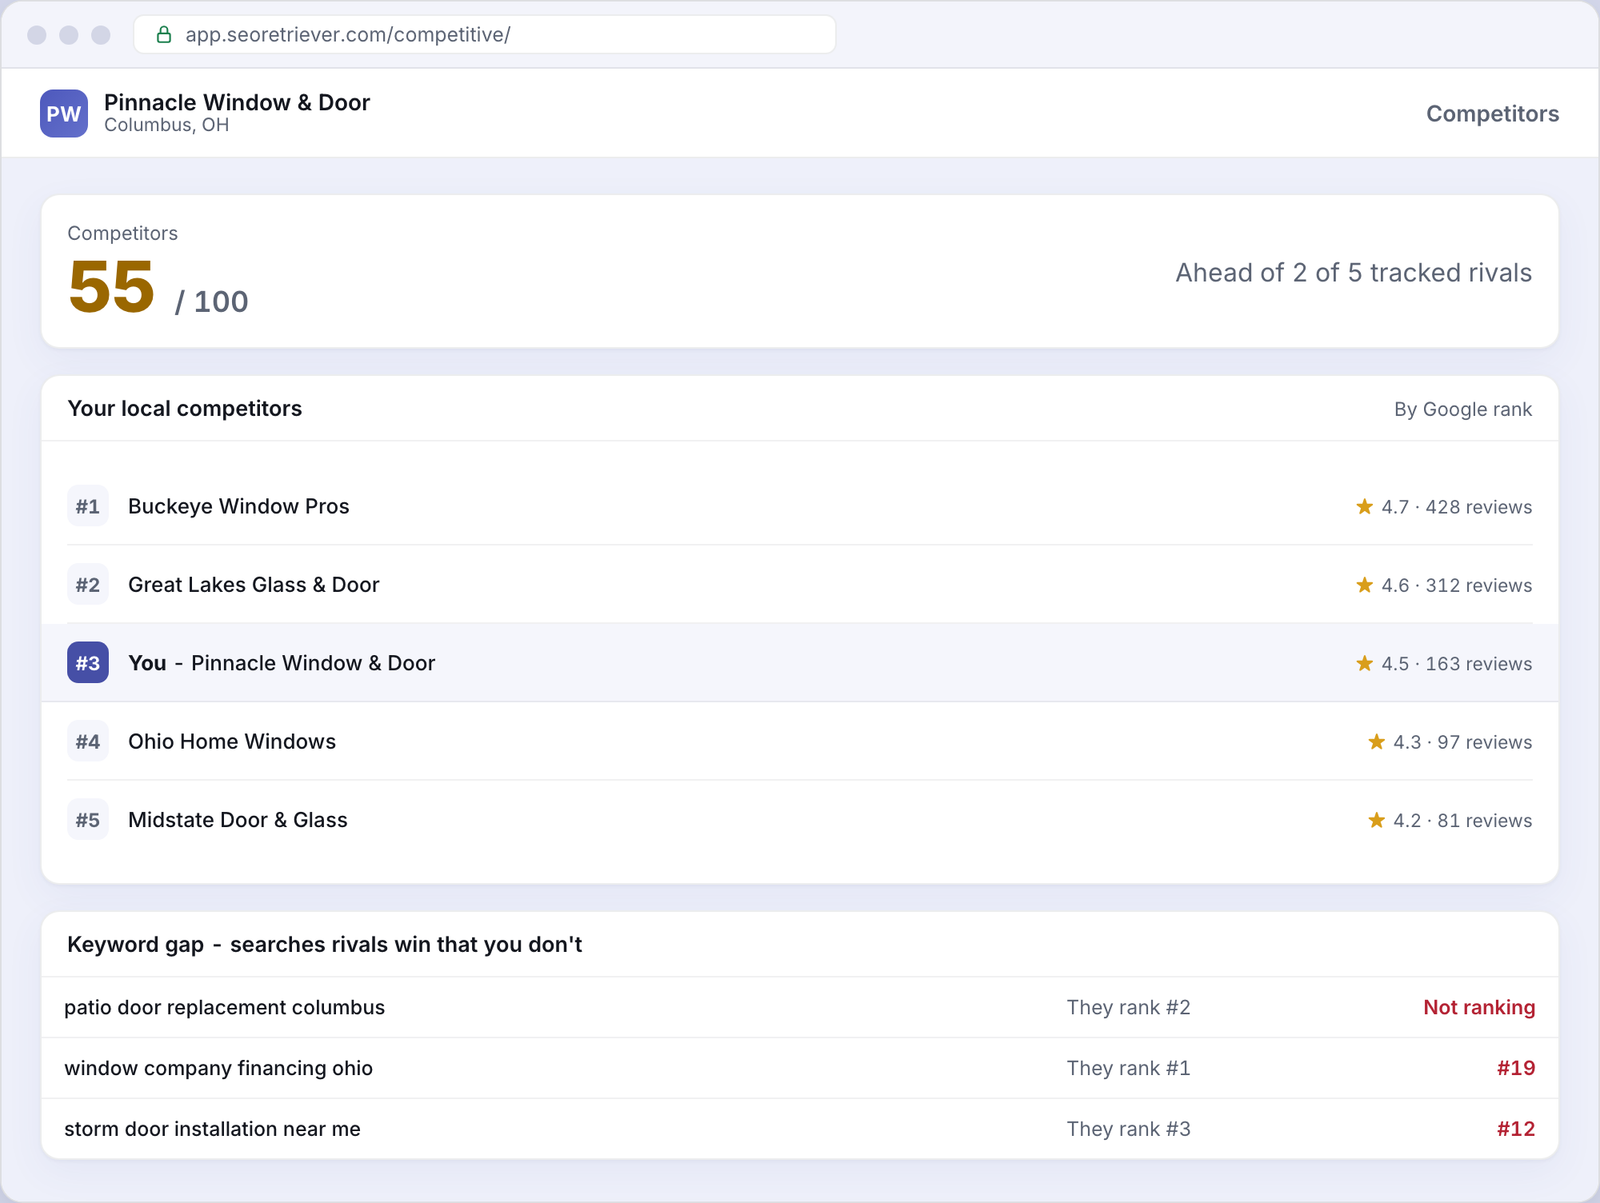The width and height of the screenshot is (1600, 1203).
Task: Open Buckeye Window Pros competitor
Action: 239,506
